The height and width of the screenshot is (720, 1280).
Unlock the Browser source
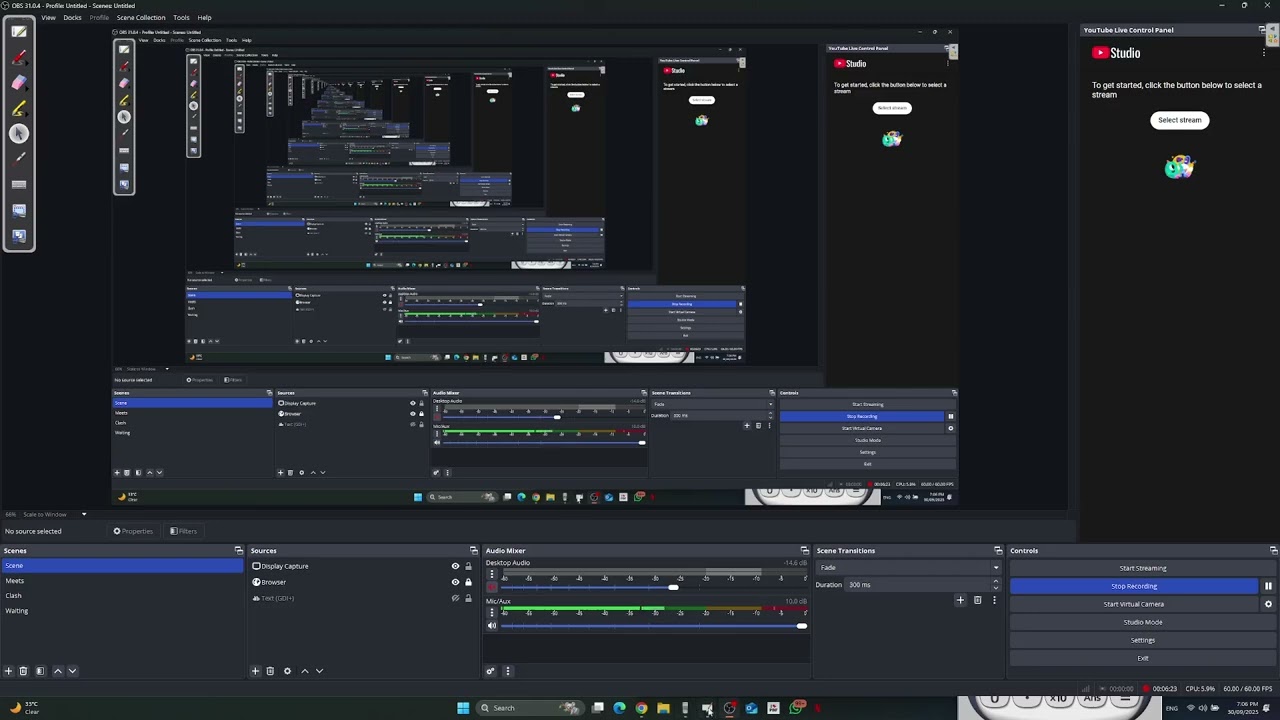pyautogui.click(x=468, y=582)
